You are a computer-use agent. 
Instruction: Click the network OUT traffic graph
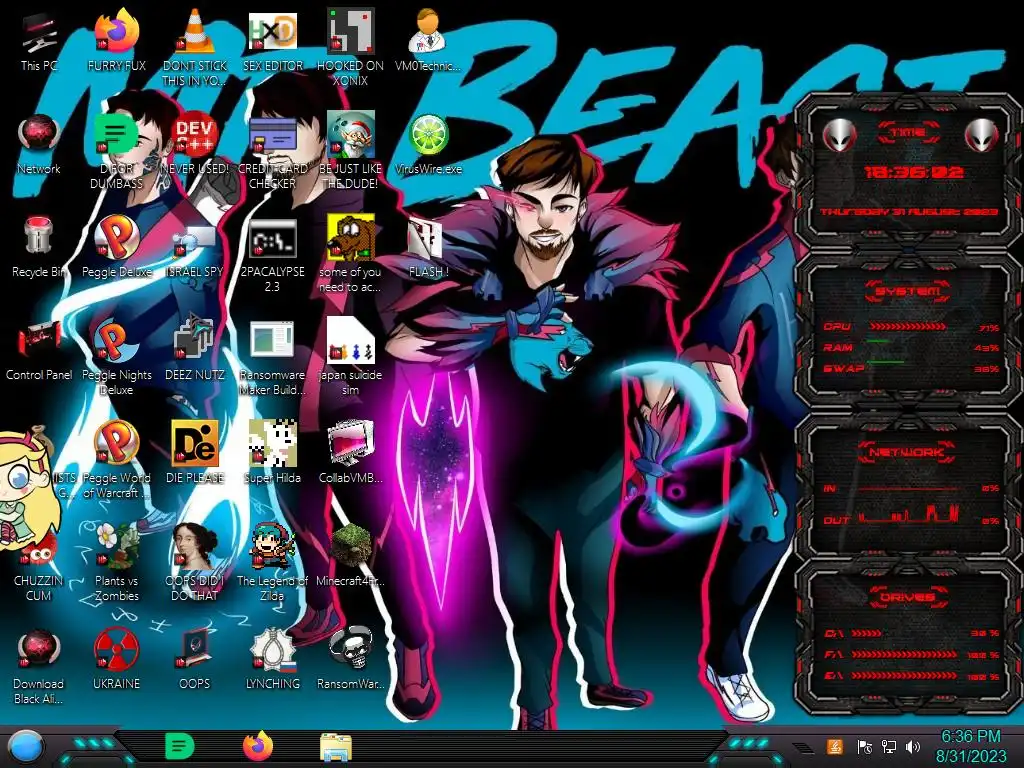pyautogui.click(x=908, y=516)
